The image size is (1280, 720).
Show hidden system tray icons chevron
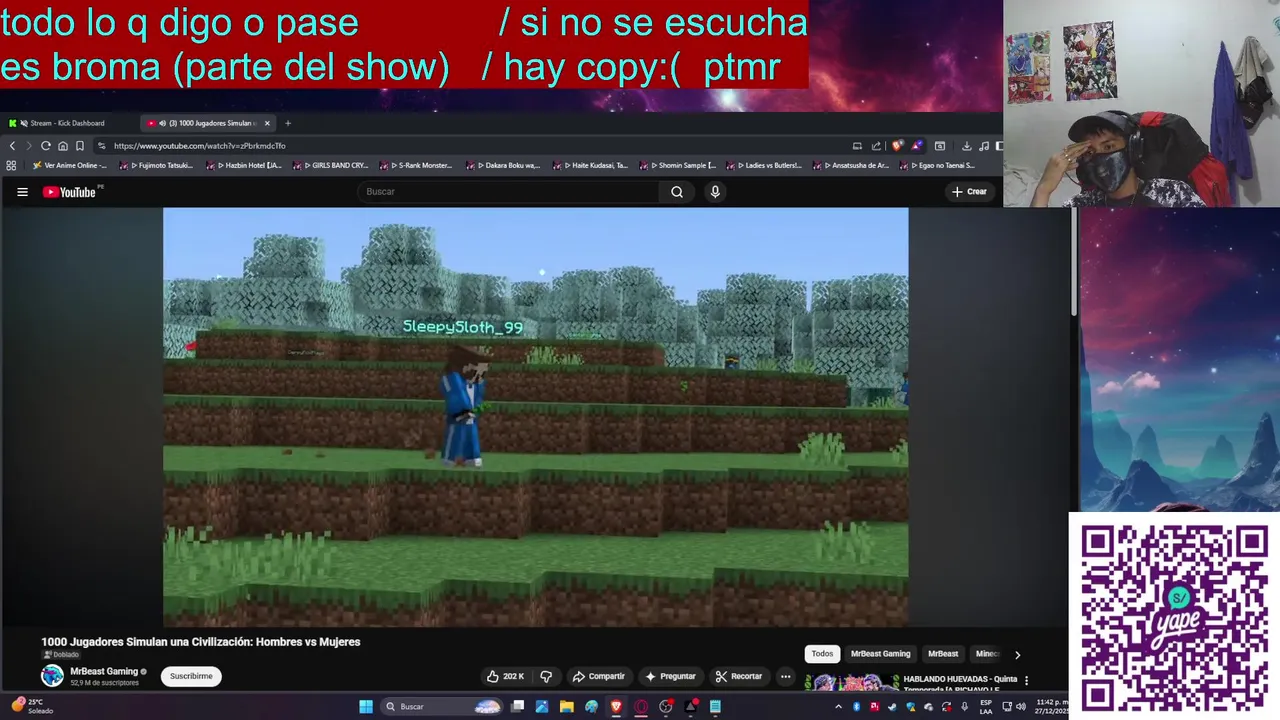click(838, 707)
